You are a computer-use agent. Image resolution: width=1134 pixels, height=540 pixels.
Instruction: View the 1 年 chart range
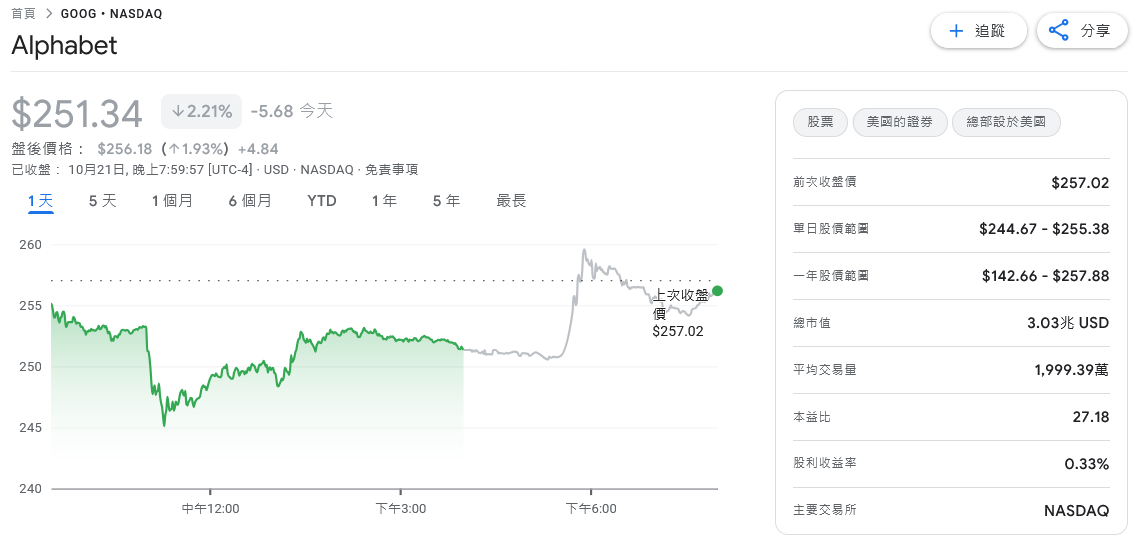click(x=384, y=201)
